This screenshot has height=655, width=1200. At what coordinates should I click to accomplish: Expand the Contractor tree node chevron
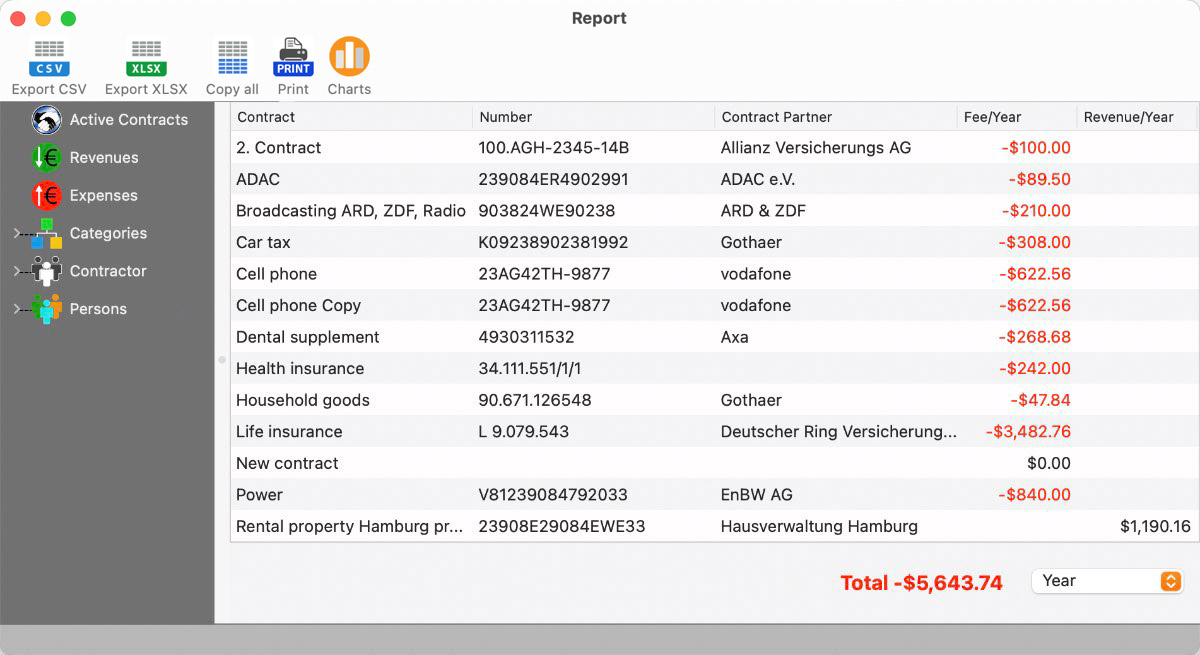[x=17, y=271]
